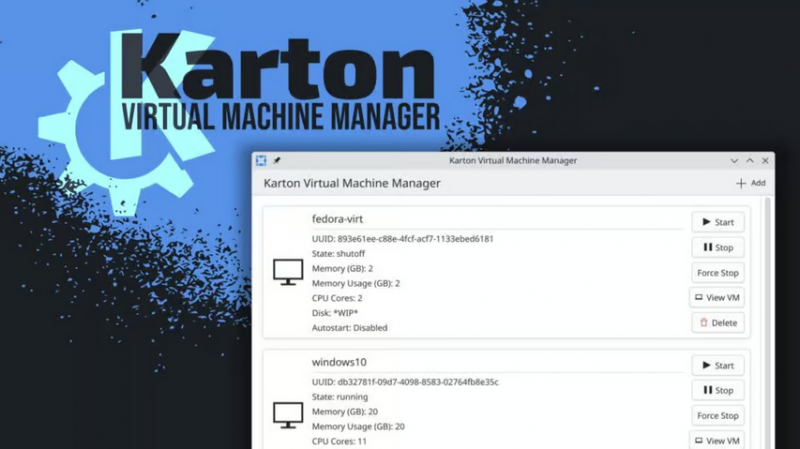Click 'Memory Usage (GB): 2' text
The image size is (800, 449).
(356, 283)
